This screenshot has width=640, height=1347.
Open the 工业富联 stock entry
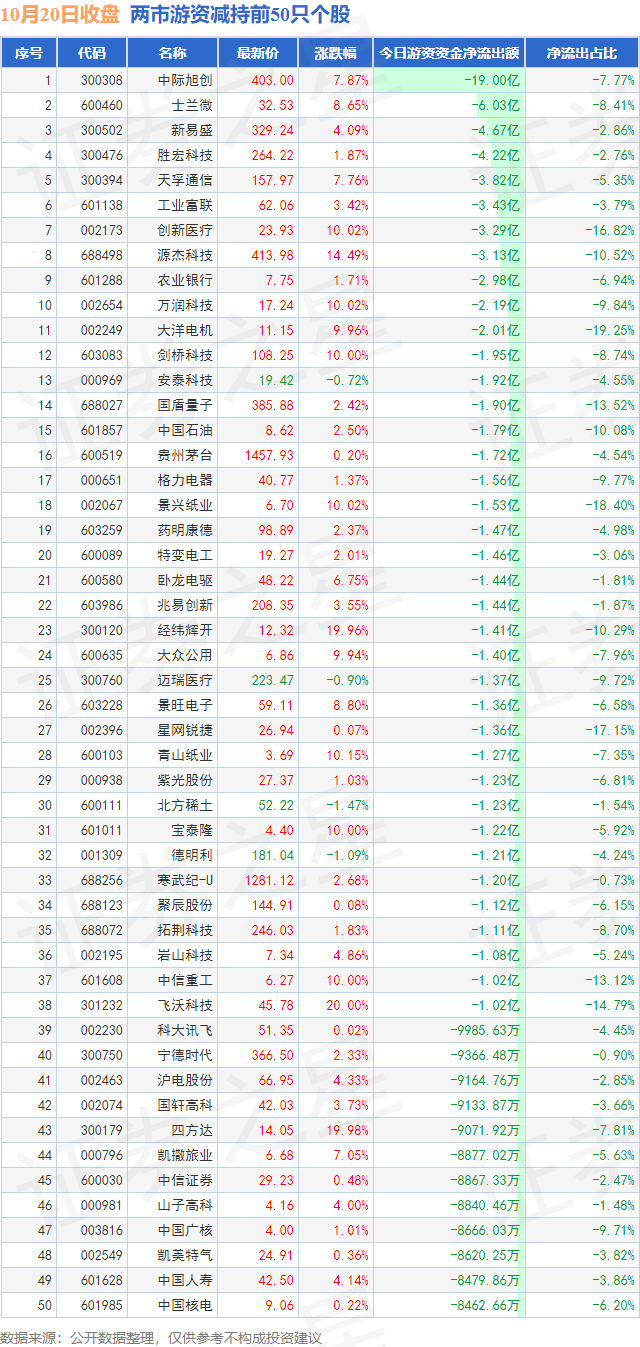185,205
